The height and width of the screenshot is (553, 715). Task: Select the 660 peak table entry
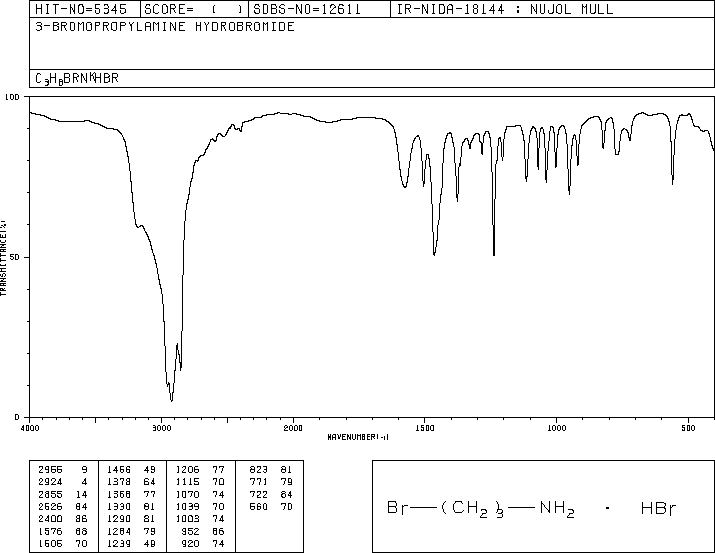pyautogui.click(x=271, y=506)
